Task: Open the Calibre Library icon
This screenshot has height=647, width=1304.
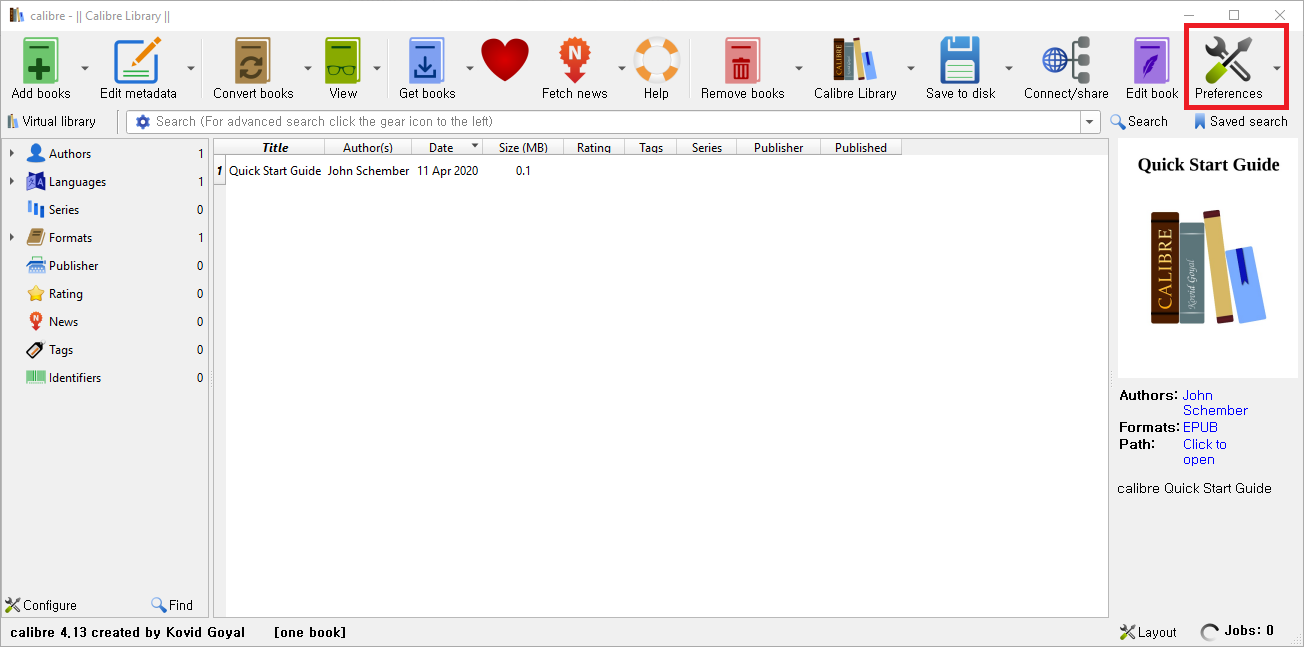Action: pos(855,61)
